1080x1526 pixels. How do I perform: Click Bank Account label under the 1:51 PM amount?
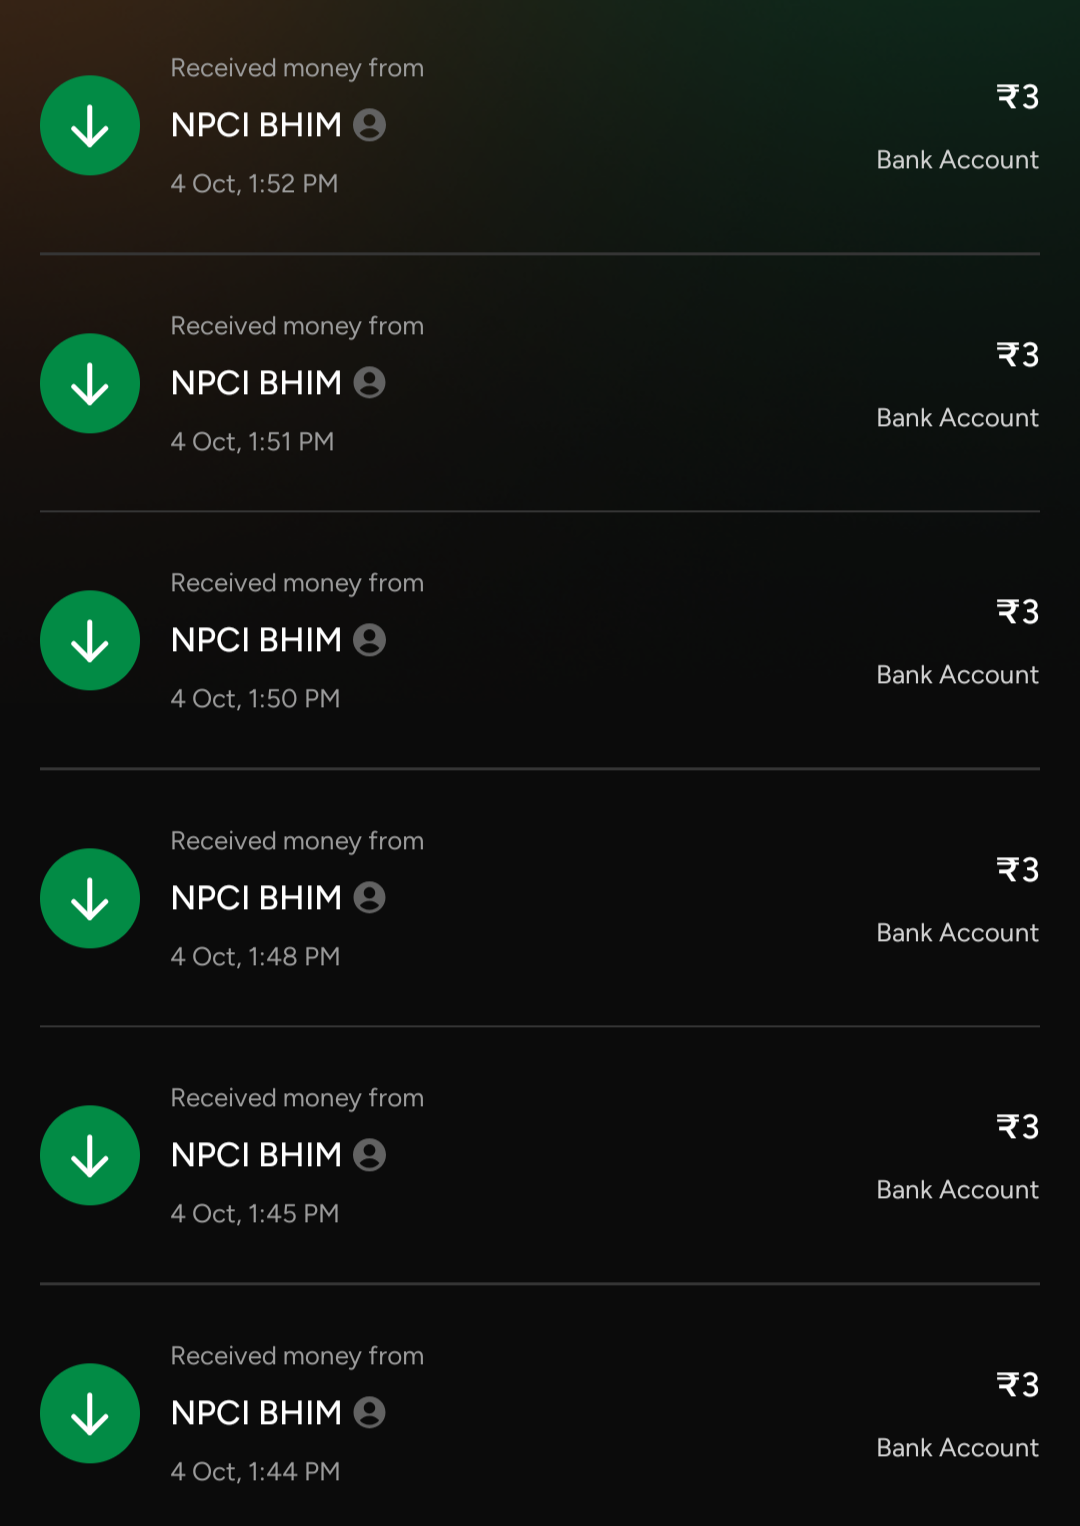pyautogui.click(x=957, y=418)
